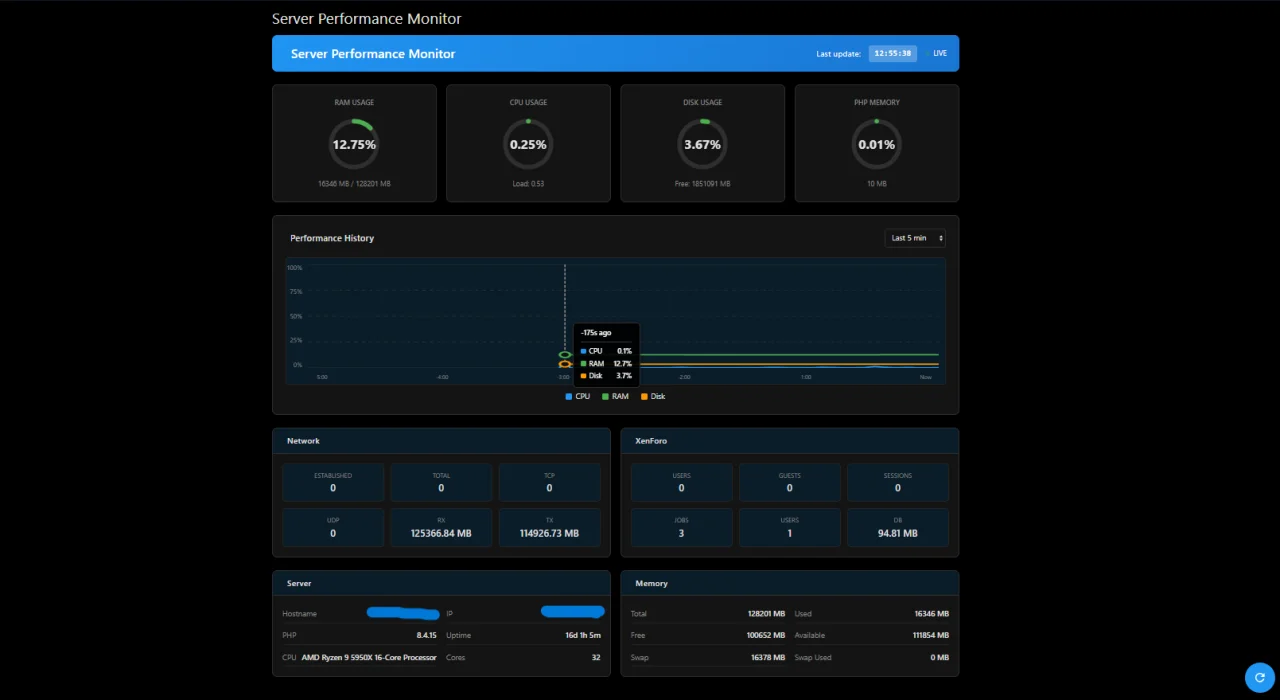Click the RAM Usage circular gauge

coord(354,144)
